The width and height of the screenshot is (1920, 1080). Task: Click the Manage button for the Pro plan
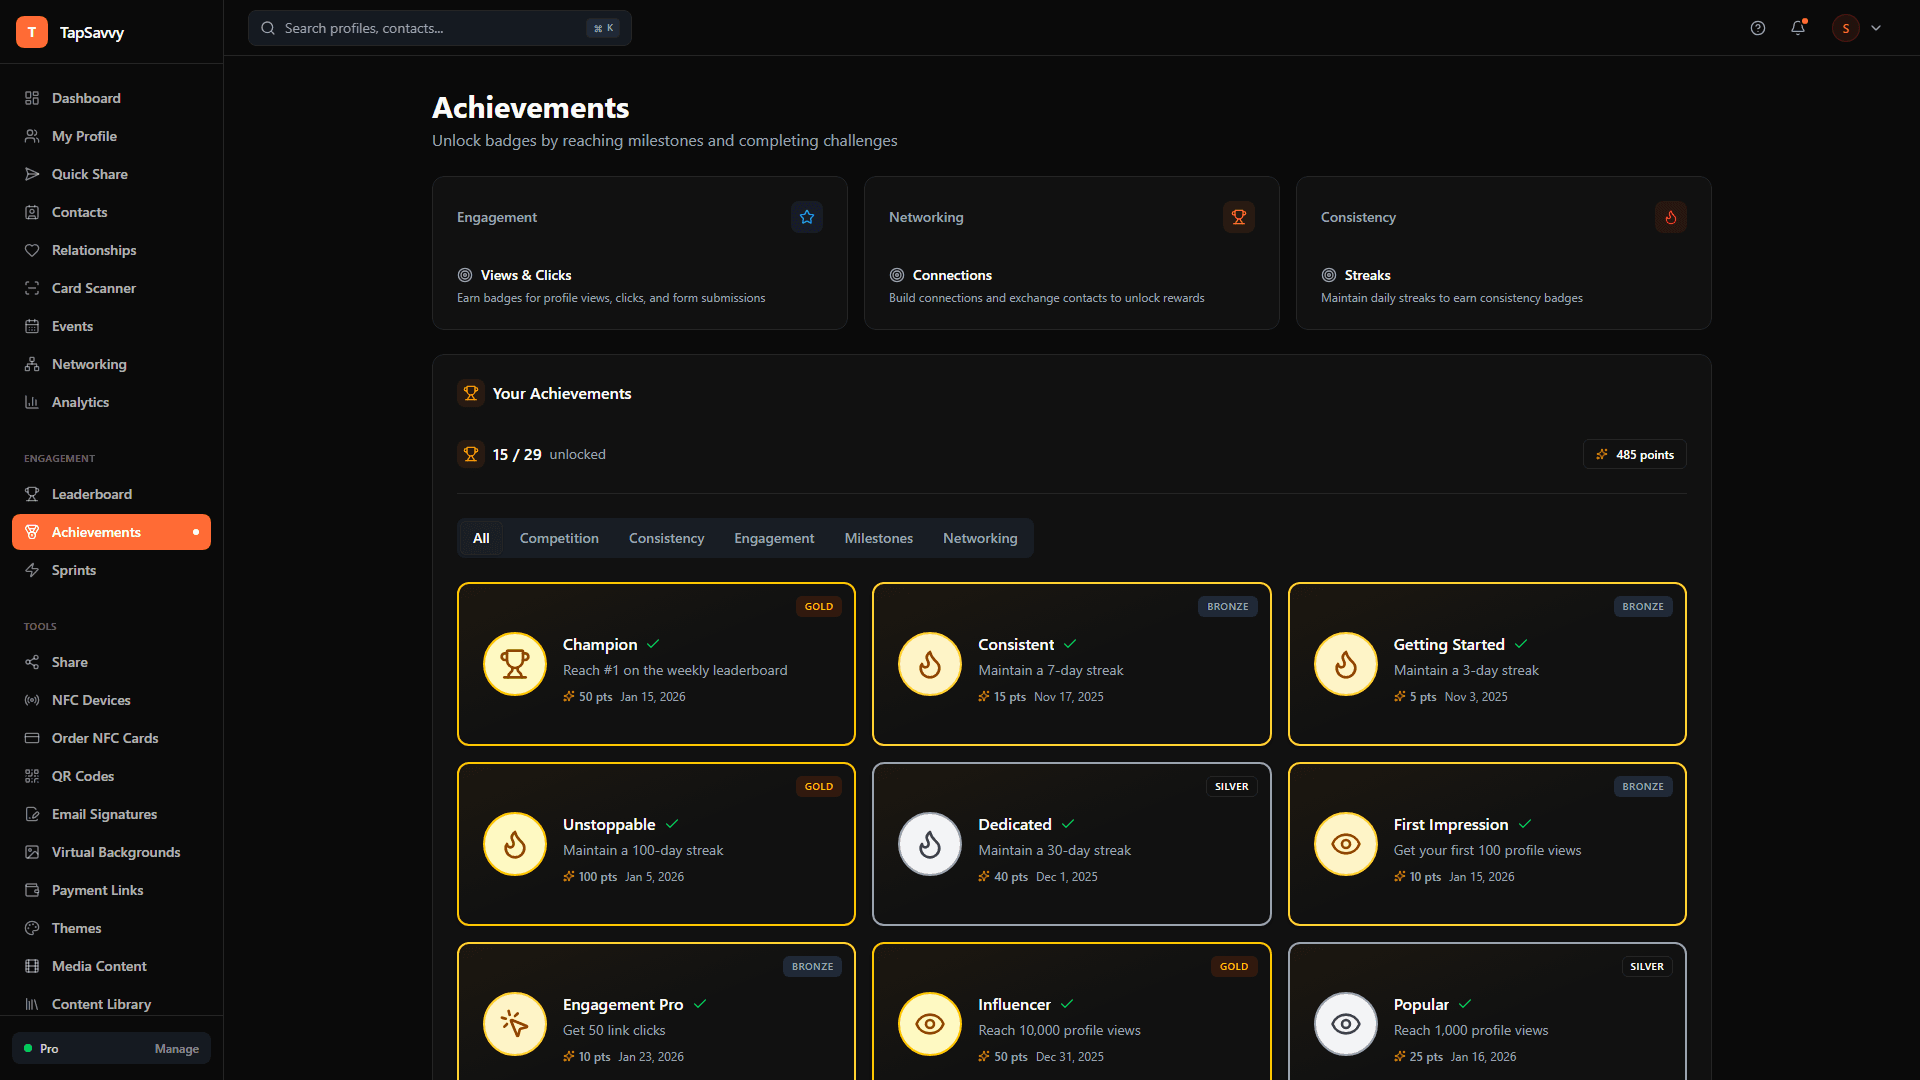(x=177, y=1048)
